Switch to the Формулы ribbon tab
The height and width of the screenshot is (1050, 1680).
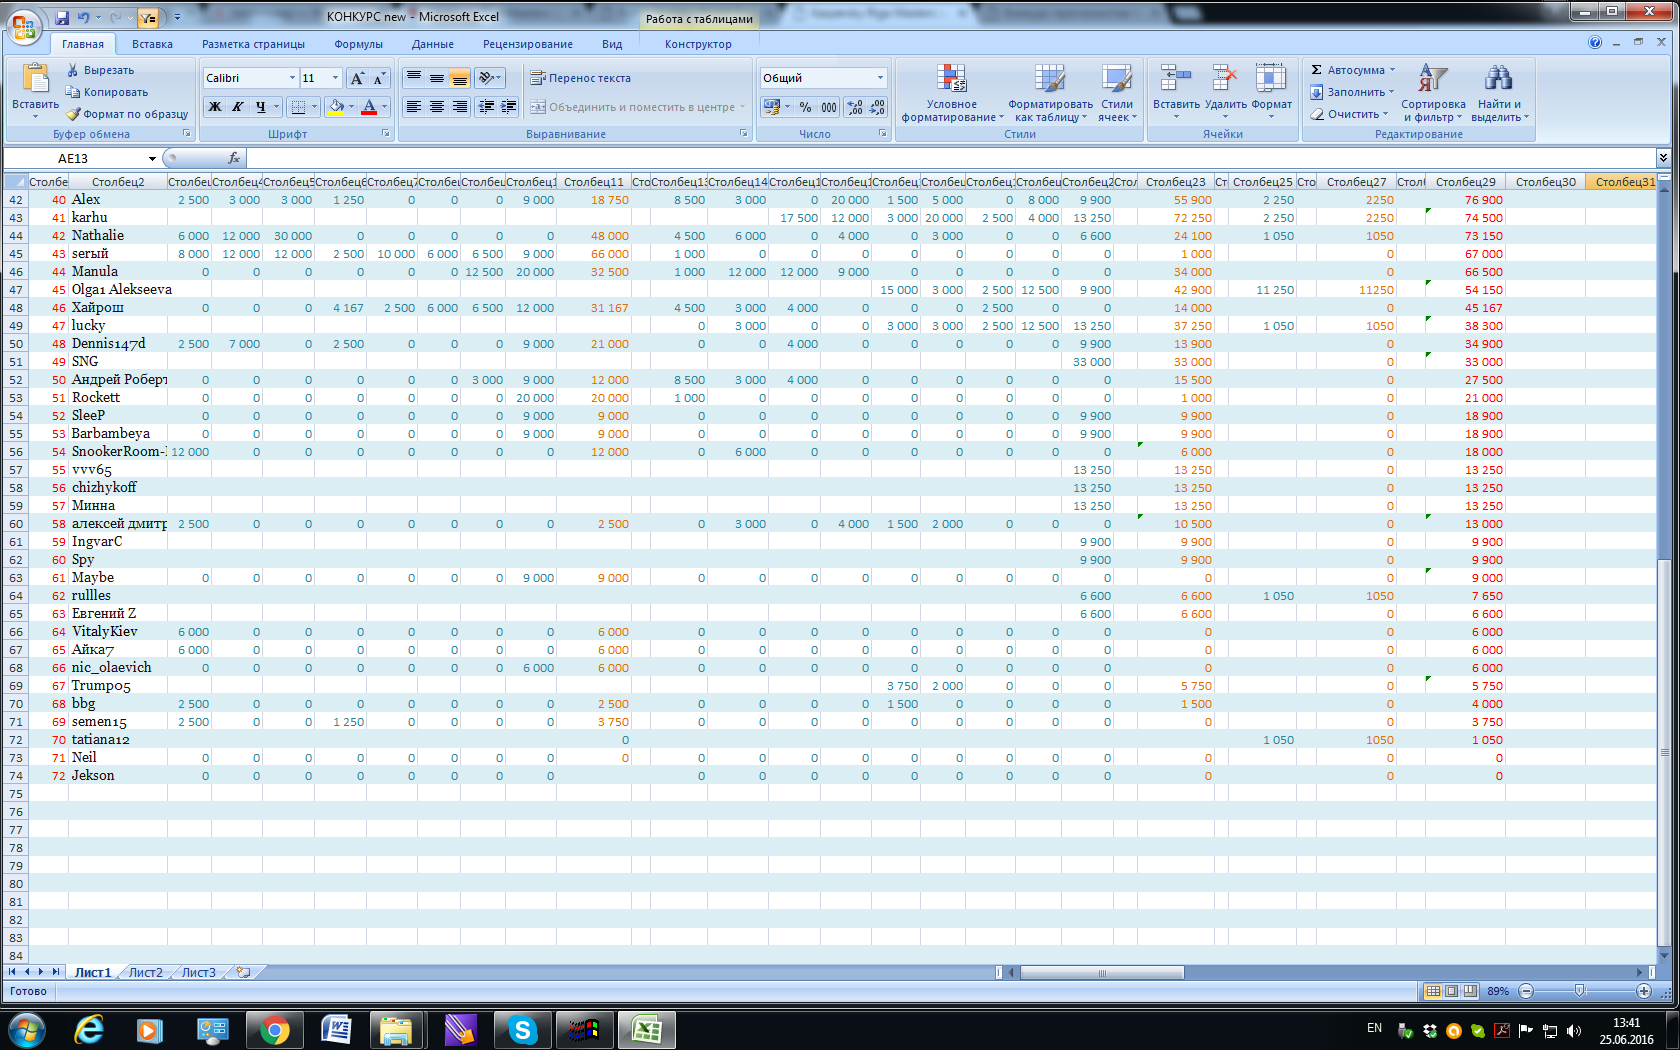358,44
